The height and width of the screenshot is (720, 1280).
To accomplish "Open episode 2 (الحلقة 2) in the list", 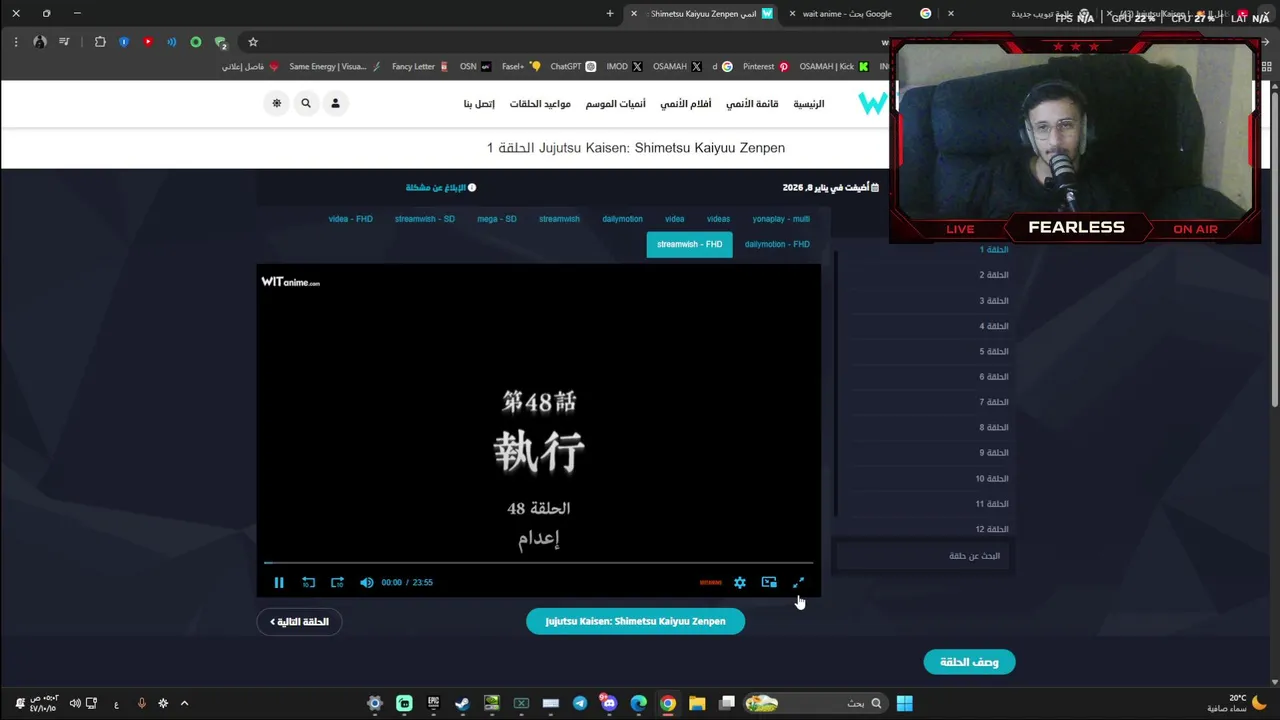I will [994, 275].
